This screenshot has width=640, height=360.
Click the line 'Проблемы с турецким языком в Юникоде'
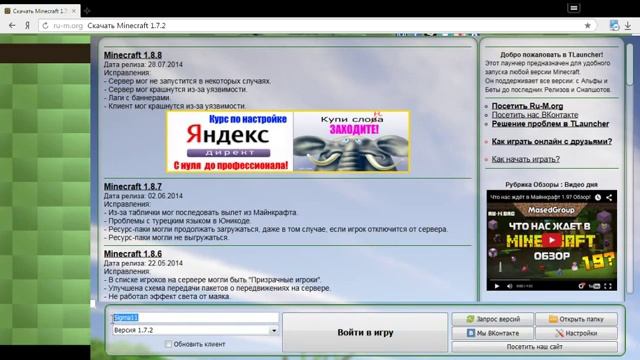[177, 221]
